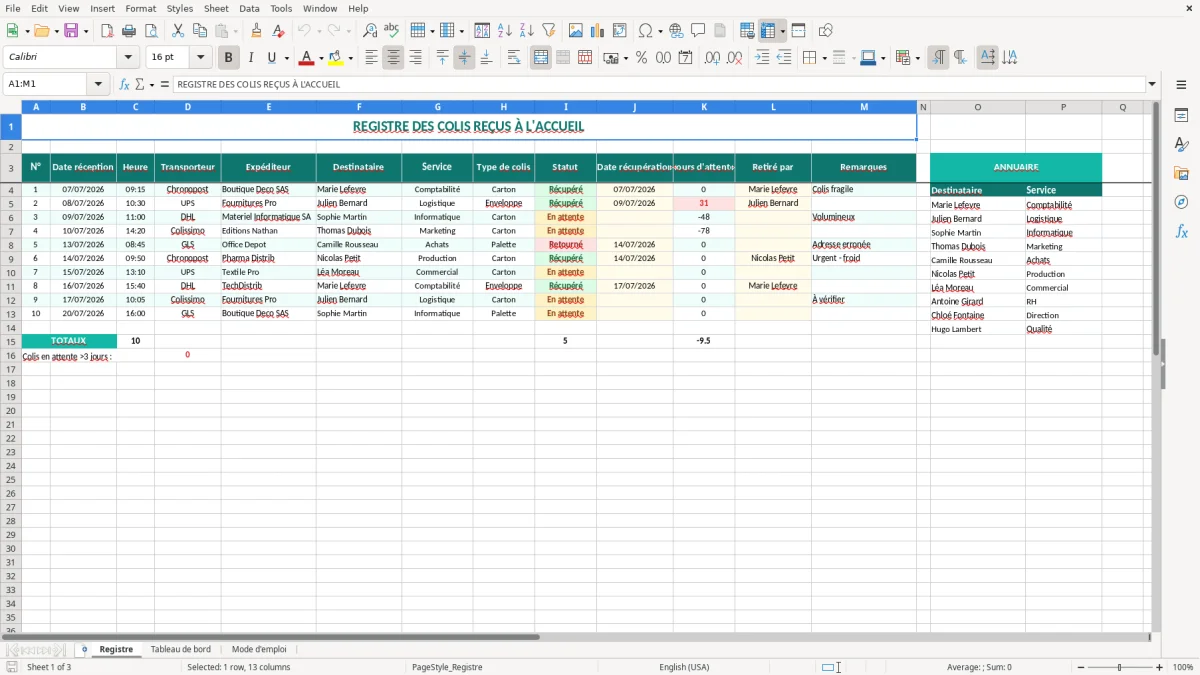Click the formula input line
The image size is (1200, 675).
[658, 84]
